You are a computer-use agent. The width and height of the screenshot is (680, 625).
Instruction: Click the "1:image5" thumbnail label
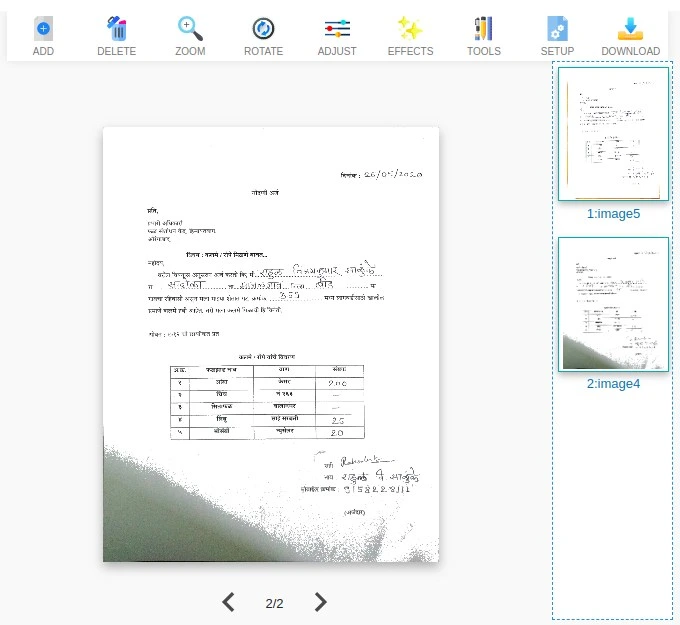click(613, 214)
